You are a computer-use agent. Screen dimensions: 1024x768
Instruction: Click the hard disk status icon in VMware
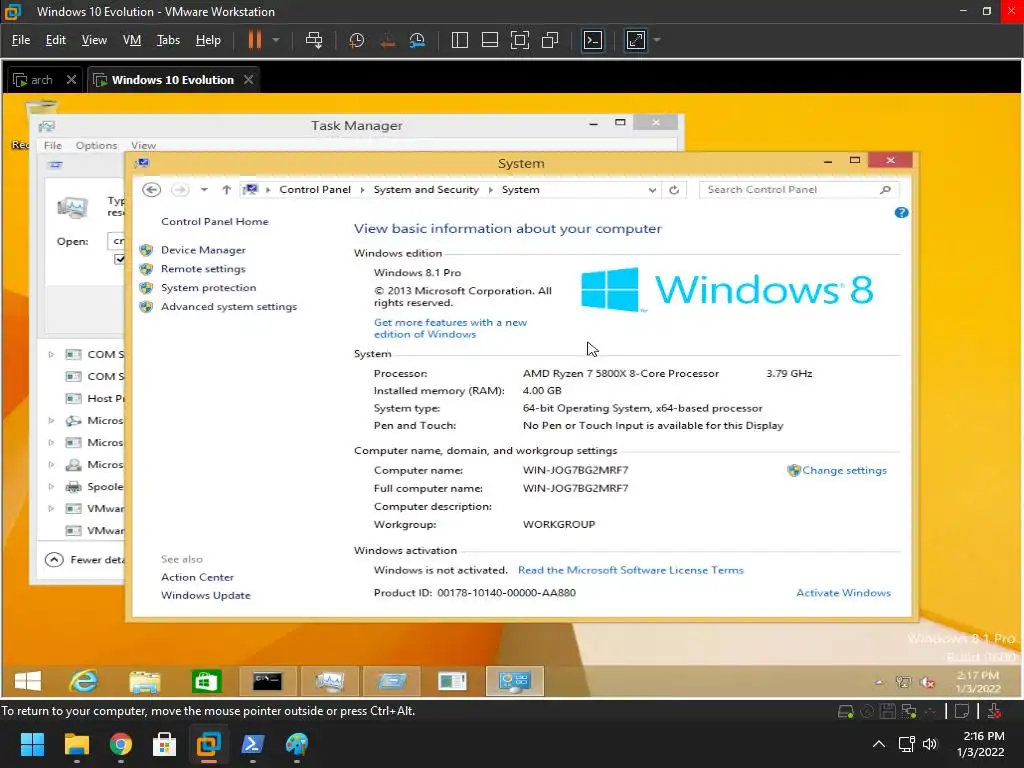coord(846,711)
